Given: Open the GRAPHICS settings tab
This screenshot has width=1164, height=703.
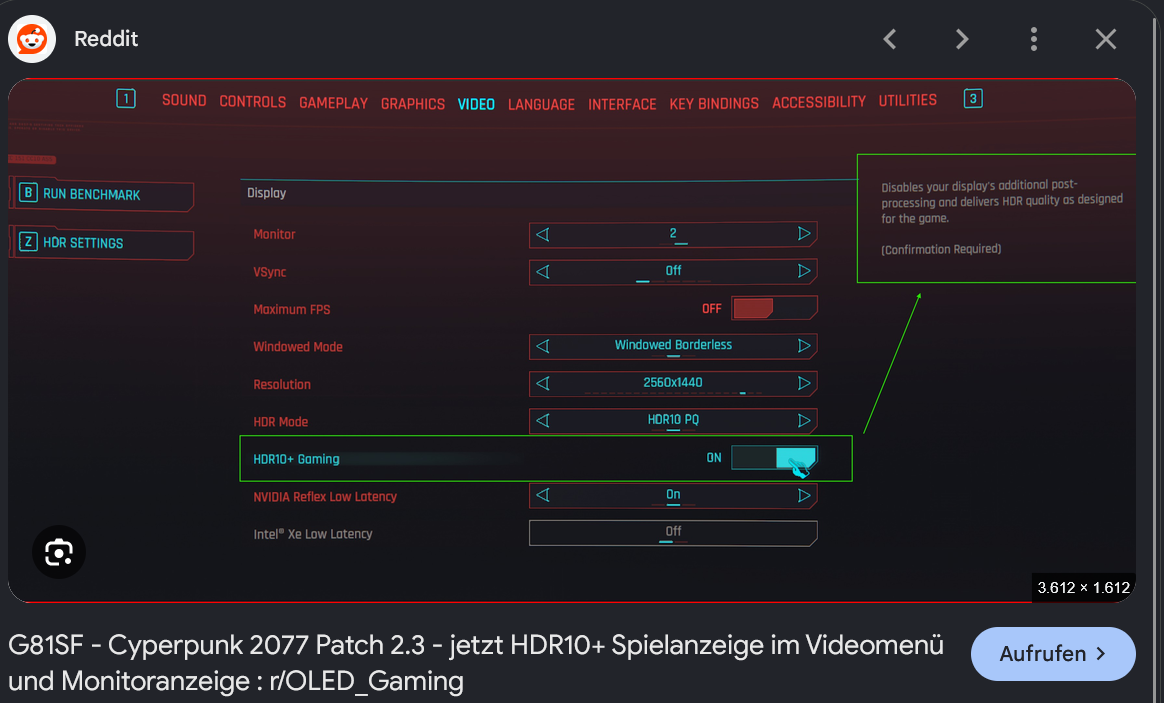Looking at the screenshot, I should [413, 104].
